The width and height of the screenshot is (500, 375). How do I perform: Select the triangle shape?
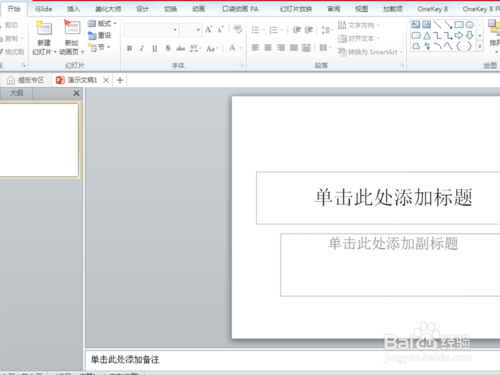click(x=427, y=35)
